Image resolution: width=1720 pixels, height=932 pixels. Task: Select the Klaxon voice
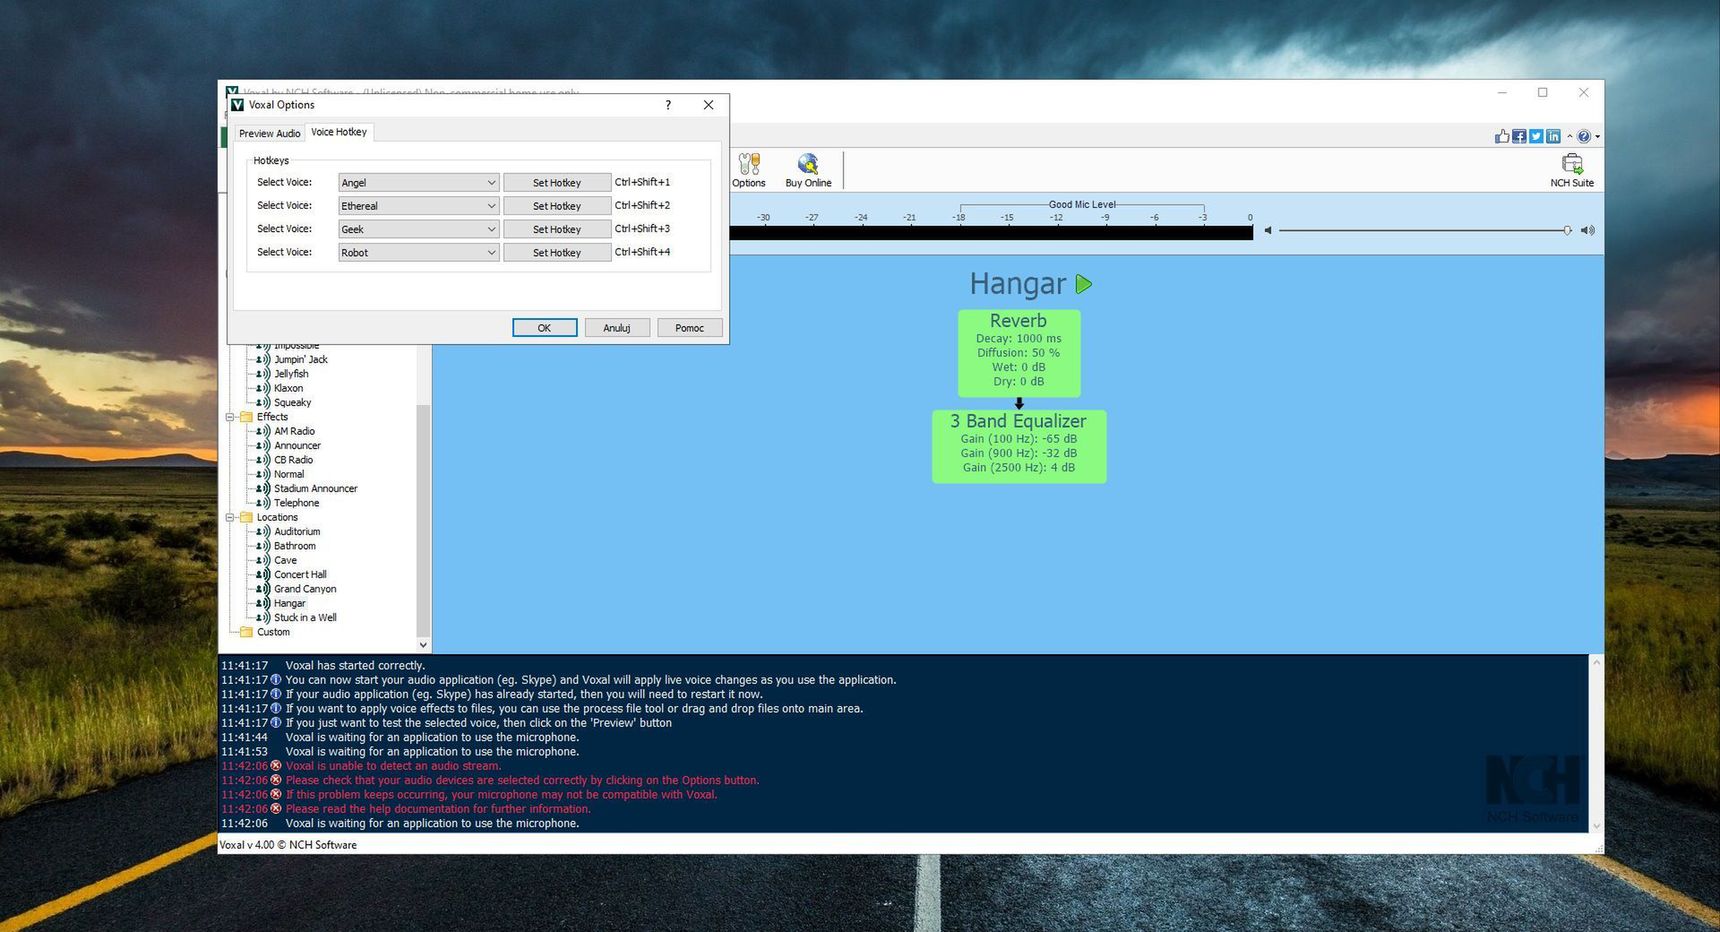(x=288, y=388)
